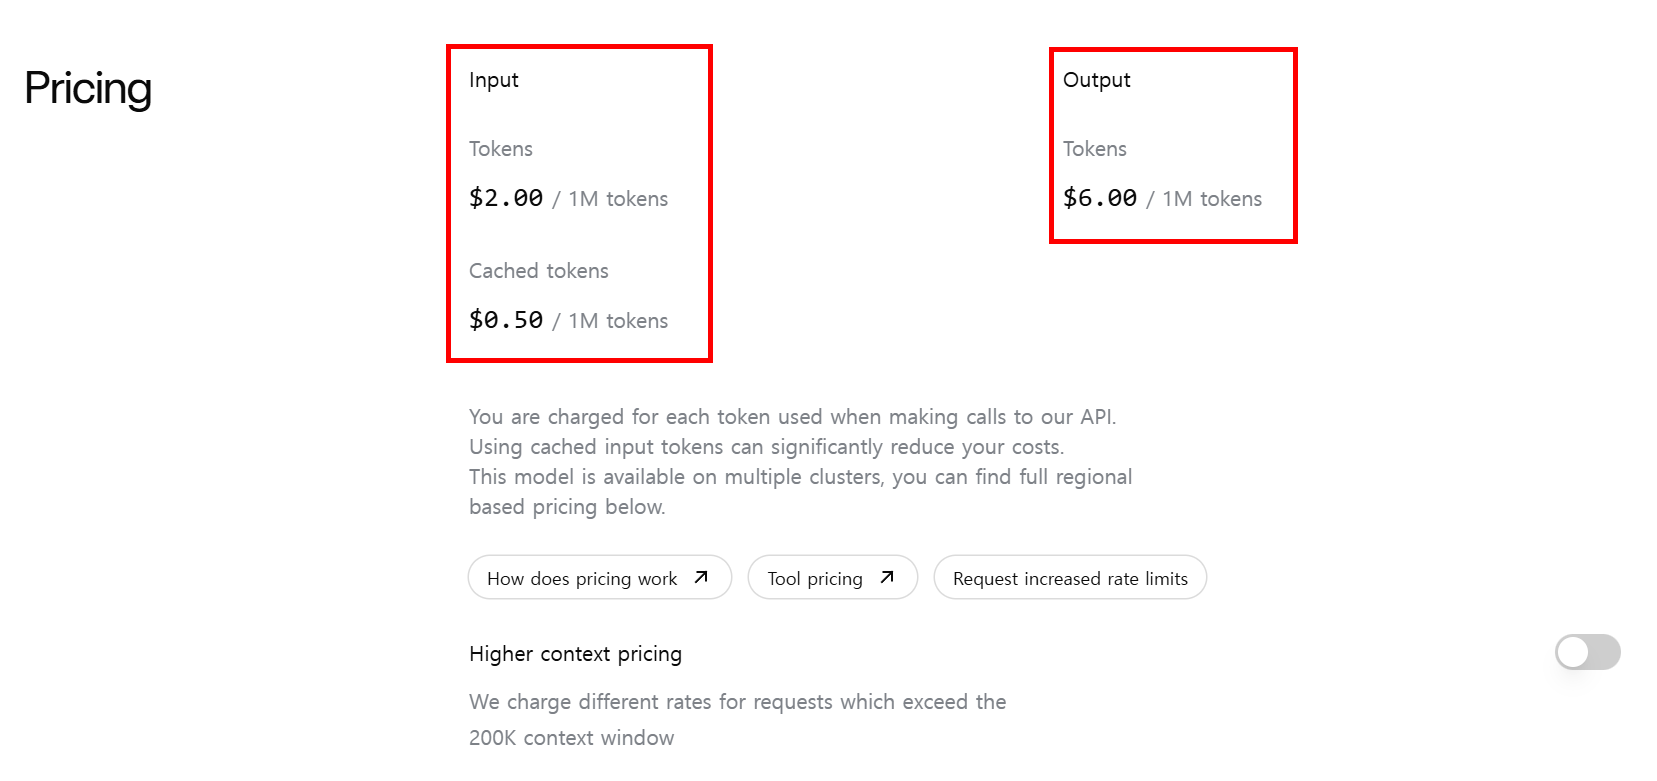This screenshot has width=1657, height=781.
Task: Click the $6.00 output token price
Action: click(1100, 198)
